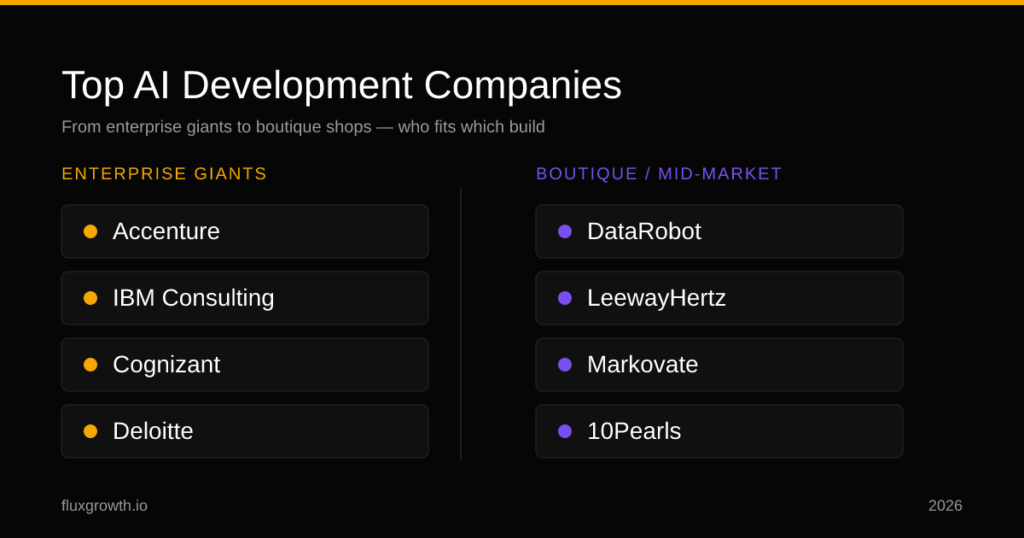Click the ENTERPRISE GIANTS heading
The image size is (1024, 538).
(164, 174)
